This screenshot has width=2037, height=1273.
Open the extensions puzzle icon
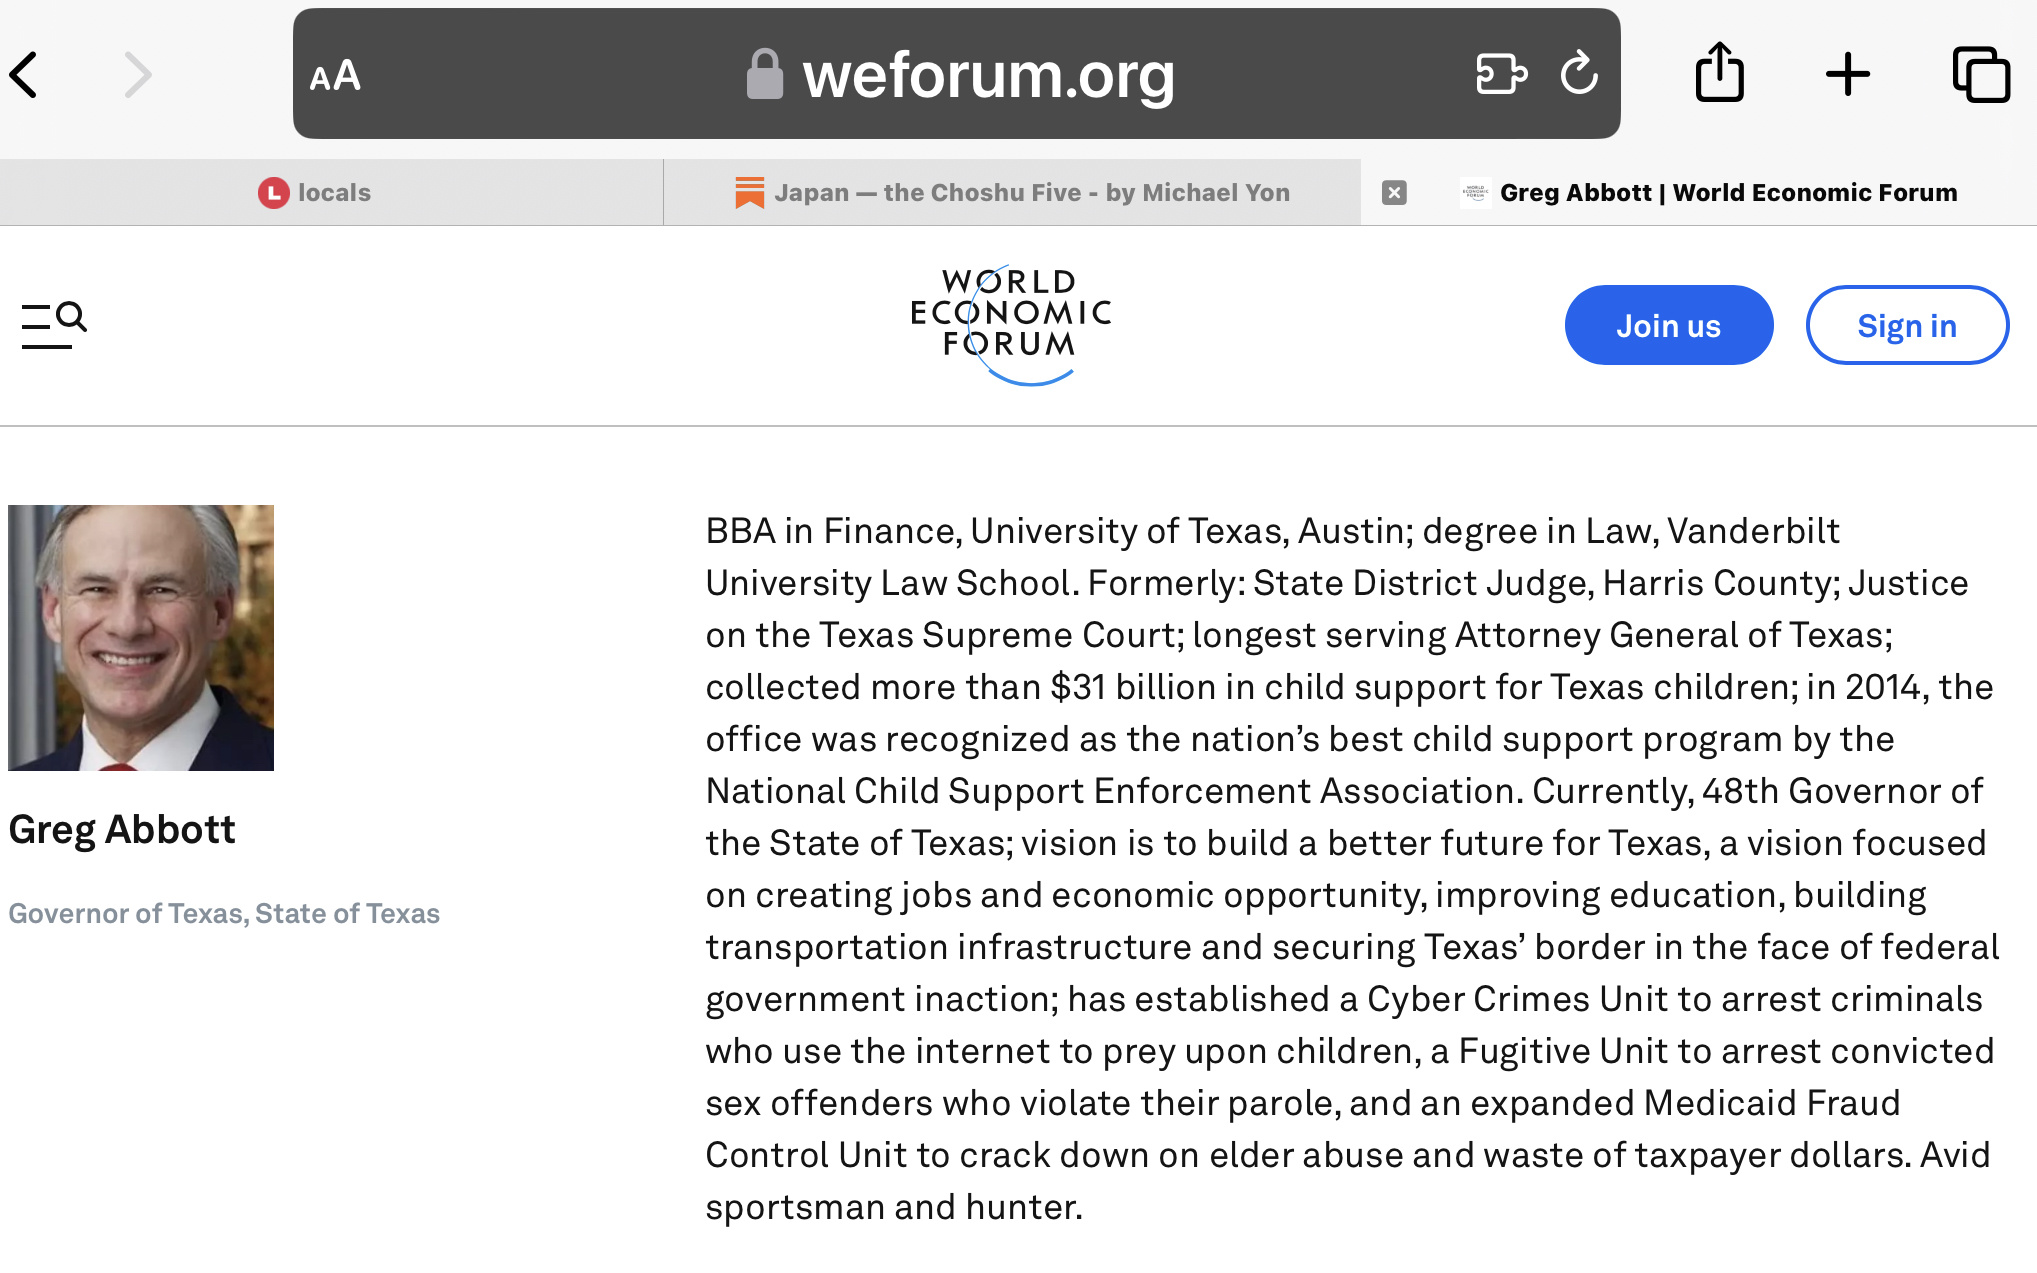tap(1501, 74)
